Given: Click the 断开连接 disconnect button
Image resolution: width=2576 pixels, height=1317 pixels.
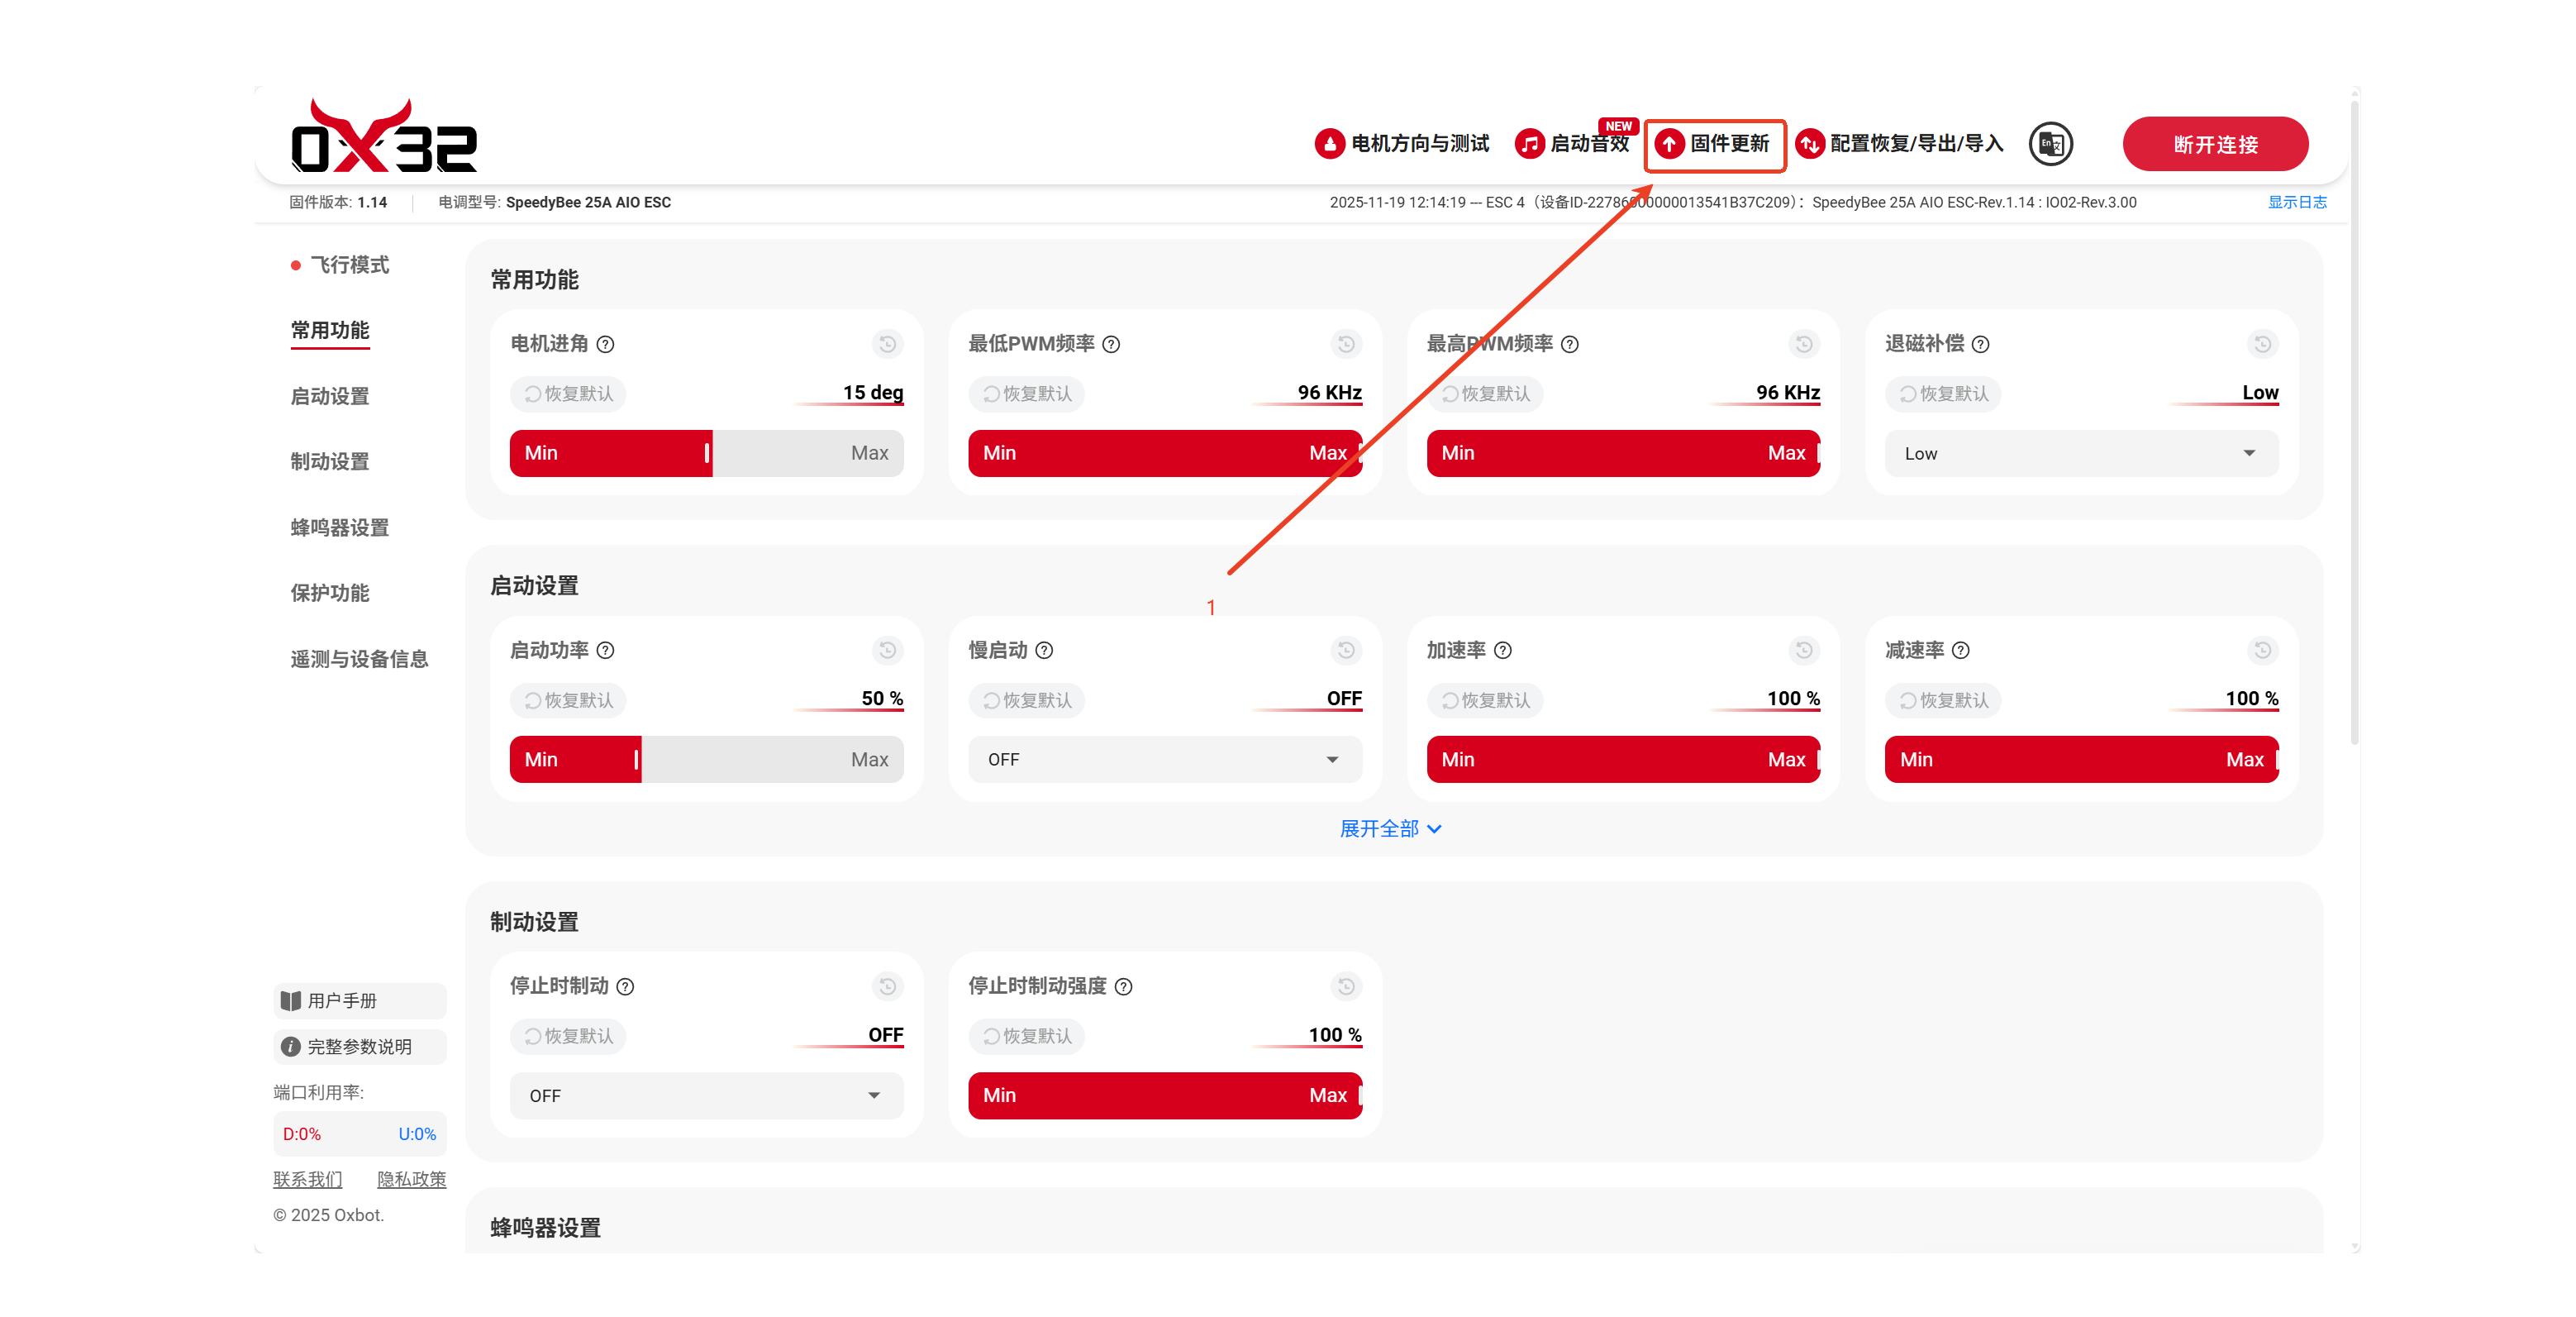Looking at the screenshot, I should [x=2214, y=144].
